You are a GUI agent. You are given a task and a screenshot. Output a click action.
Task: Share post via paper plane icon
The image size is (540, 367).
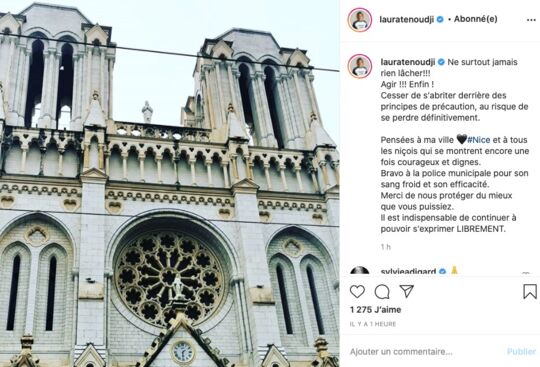click(x=406, y=291)
